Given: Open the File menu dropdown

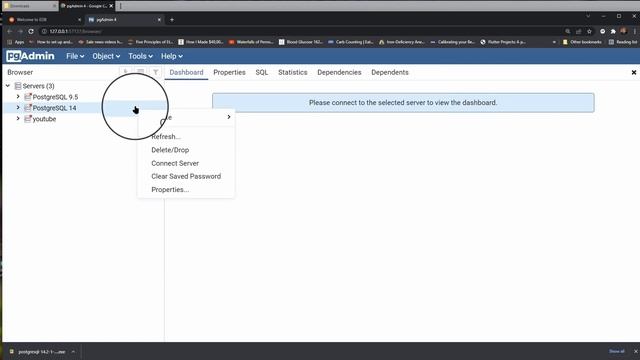Looking at the screenshot, I should [75, 56].
